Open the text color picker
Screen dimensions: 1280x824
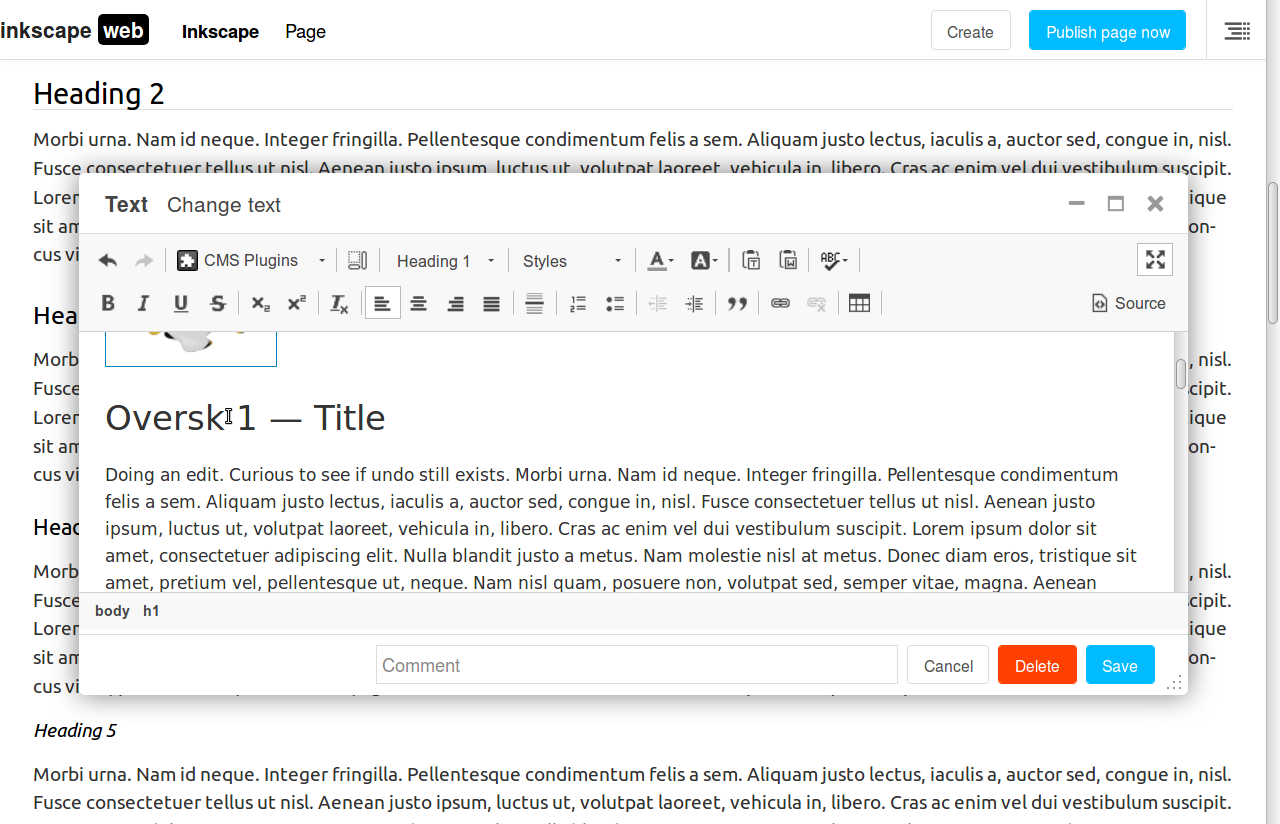[659, 261]
